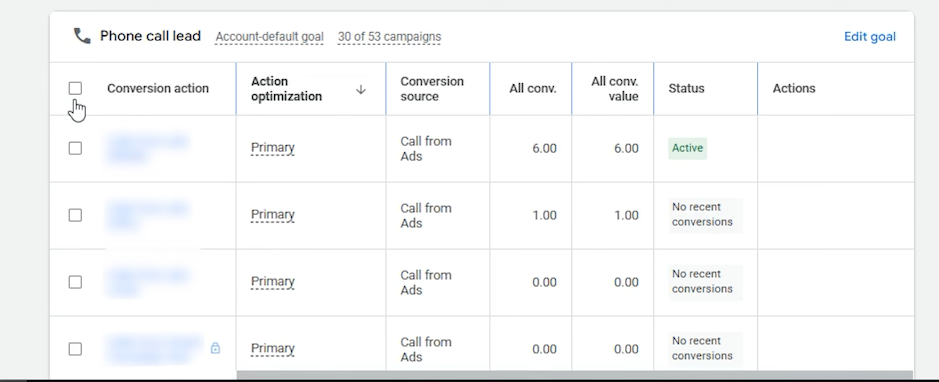This screenshot has height=382, width=939.
Task: Select the checkbox of the 1.00 conversions row
Action: (x=75, y=215)
